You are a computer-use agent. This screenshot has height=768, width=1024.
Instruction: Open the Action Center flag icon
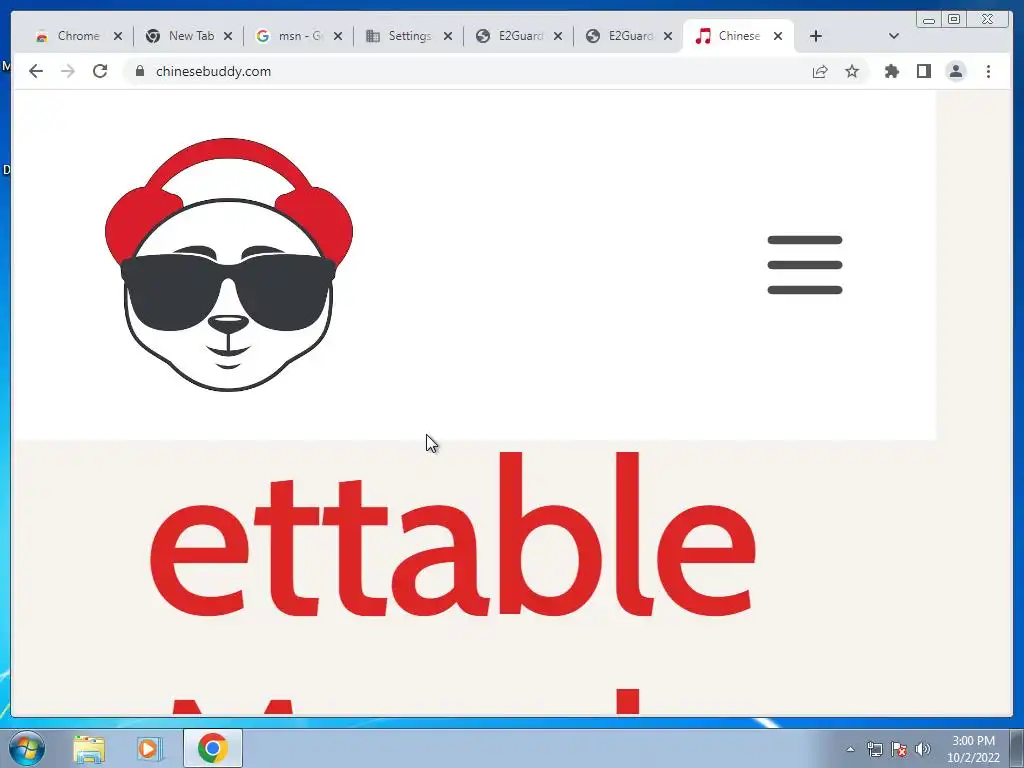(899, 749)
